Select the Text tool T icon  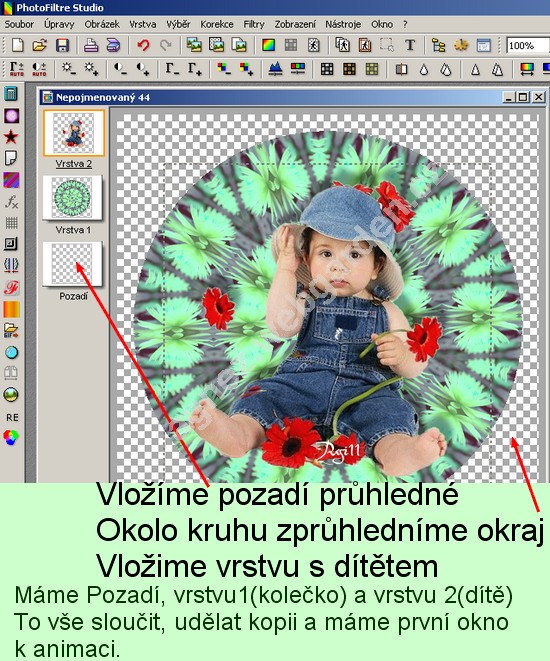410,45
